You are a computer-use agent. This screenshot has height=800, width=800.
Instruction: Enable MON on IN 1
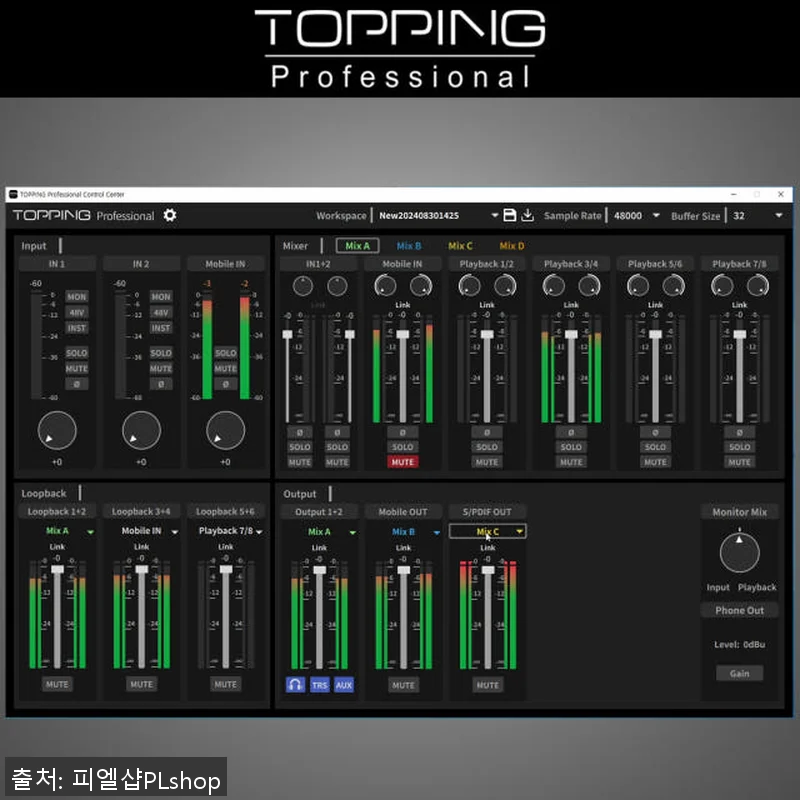pyautogui.click(x=77, y=296)
